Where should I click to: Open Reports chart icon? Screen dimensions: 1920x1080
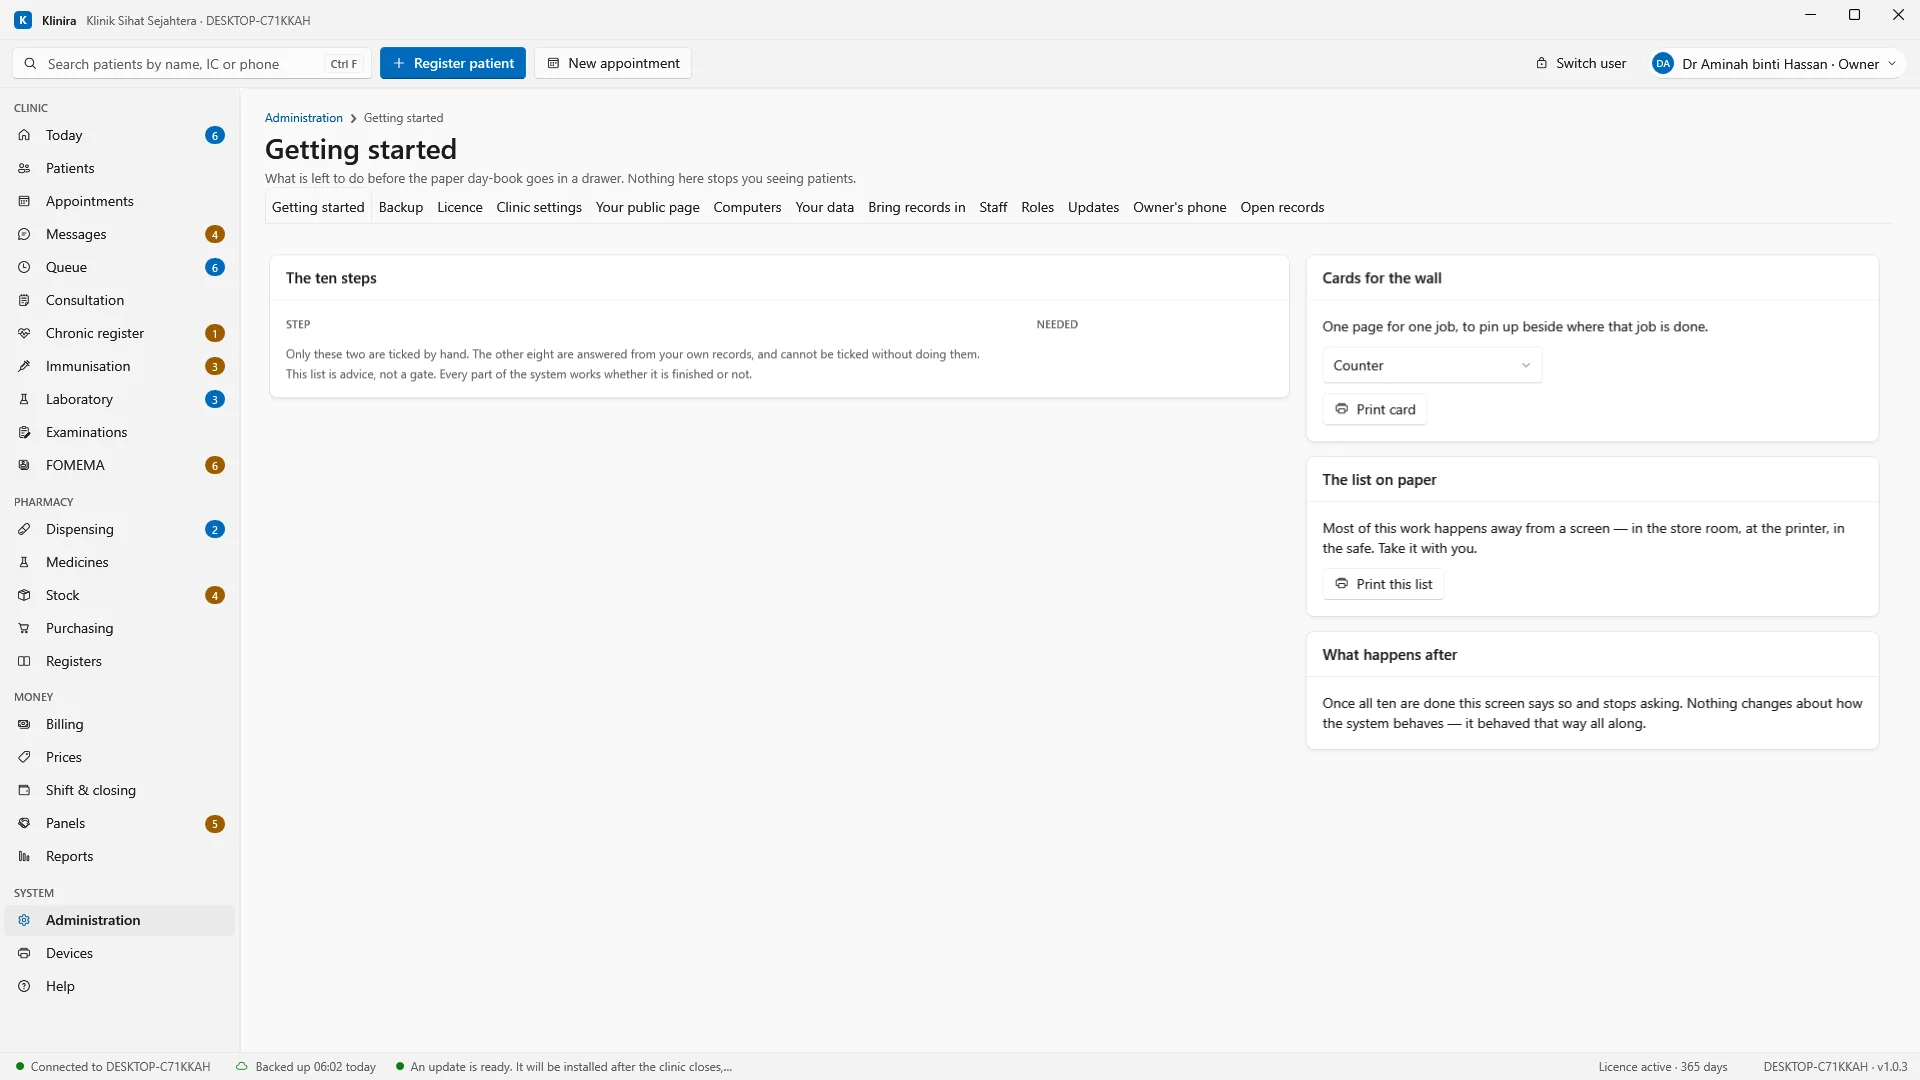click(x=24, y=856)
